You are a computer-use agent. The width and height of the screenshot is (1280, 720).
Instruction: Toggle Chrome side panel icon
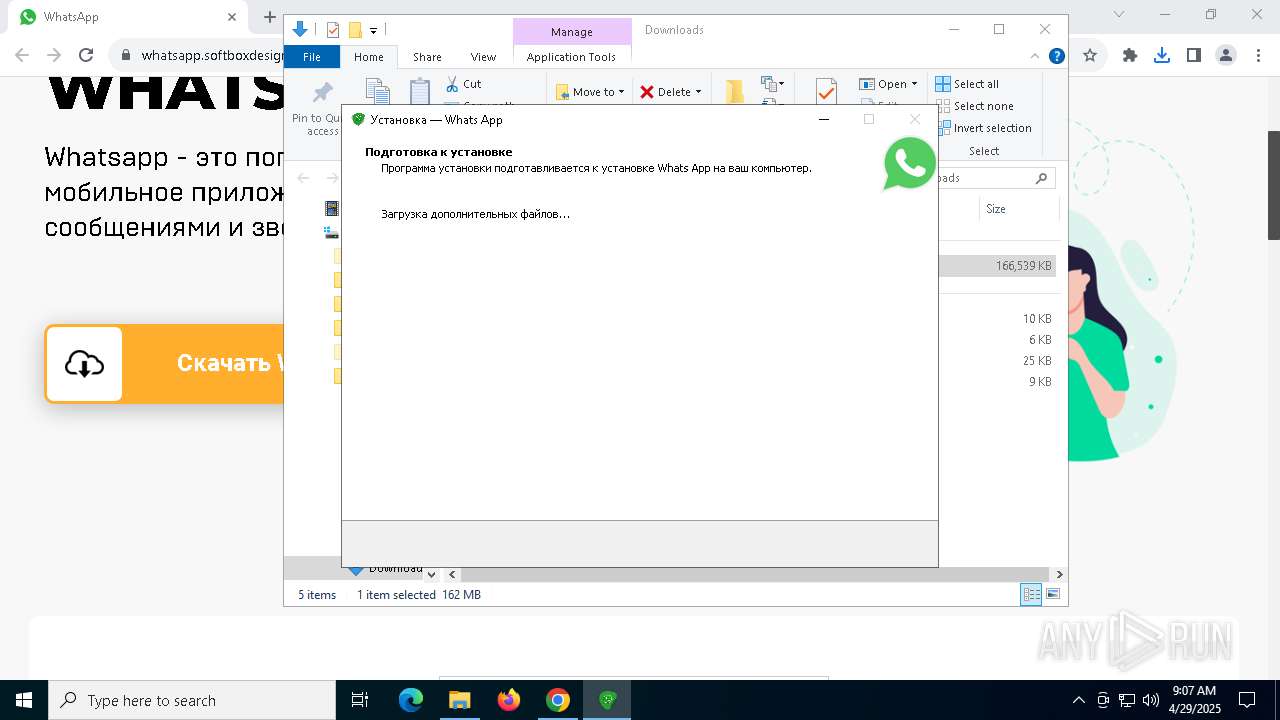(x=1194, y=55)
